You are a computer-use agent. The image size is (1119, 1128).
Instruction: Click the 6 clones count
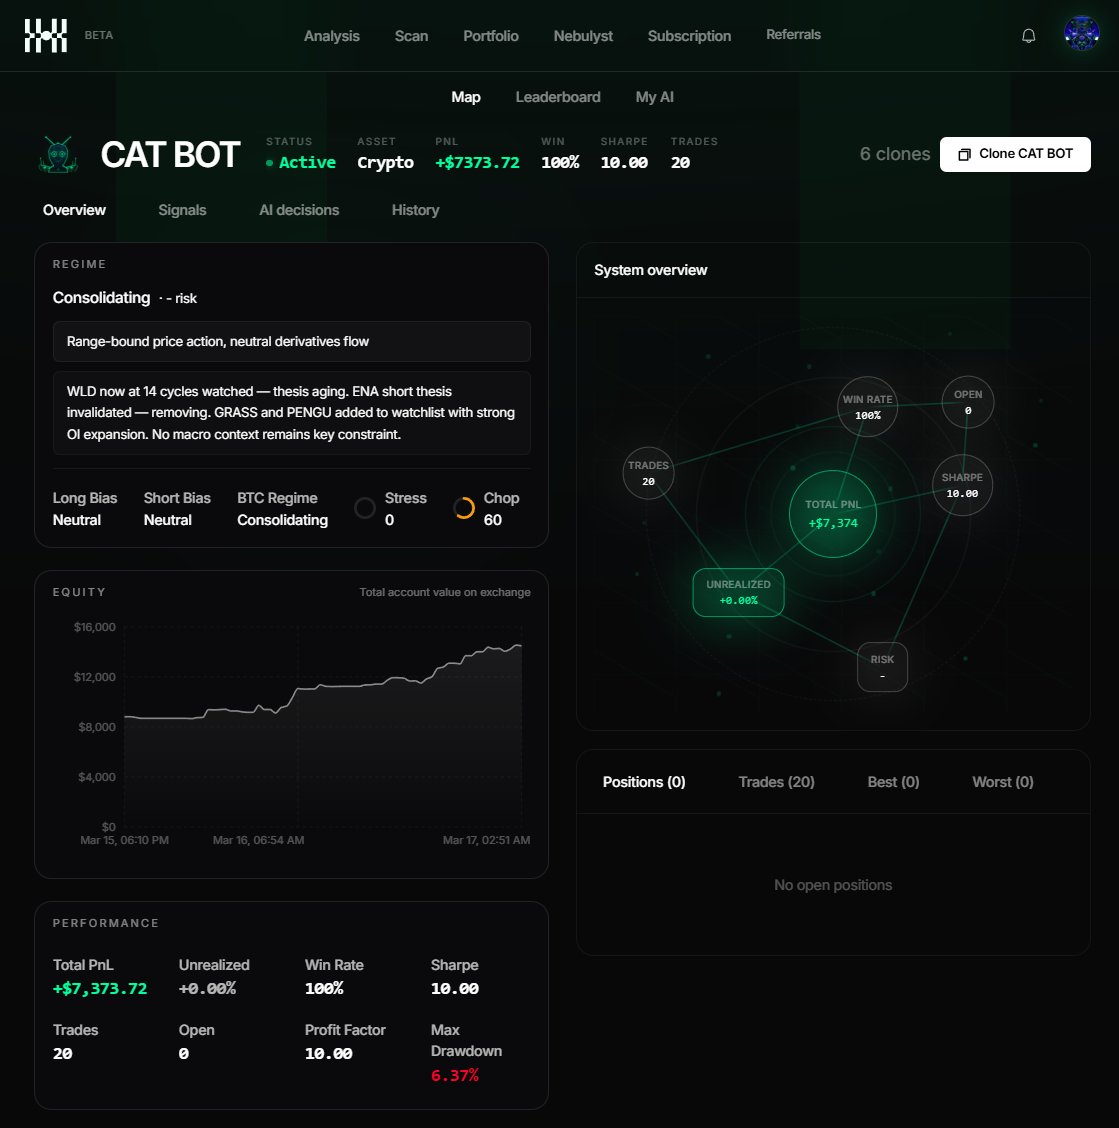coord(894,154)
